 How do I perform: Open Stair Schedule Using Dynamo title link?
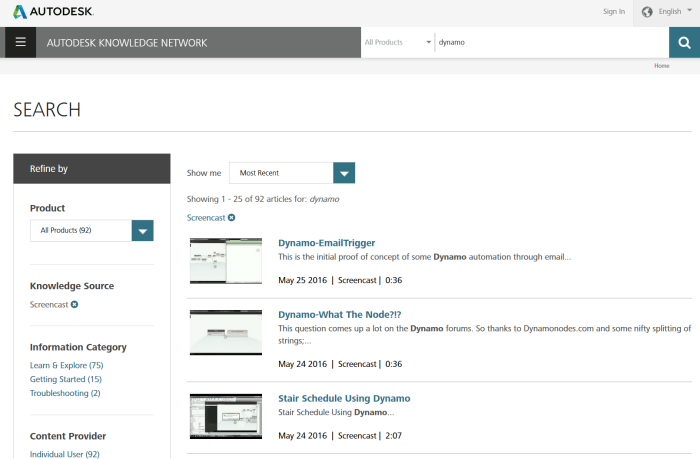point(343,398)
